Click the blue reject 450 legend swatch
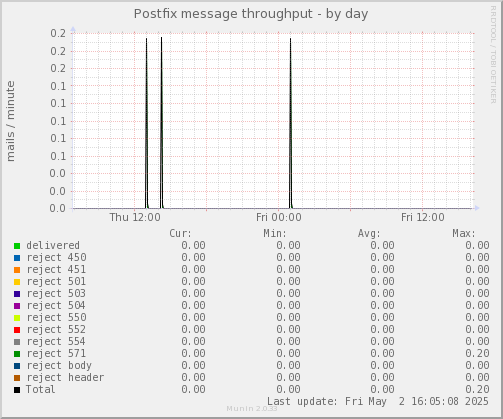503x419 pixels. (17, 258)
